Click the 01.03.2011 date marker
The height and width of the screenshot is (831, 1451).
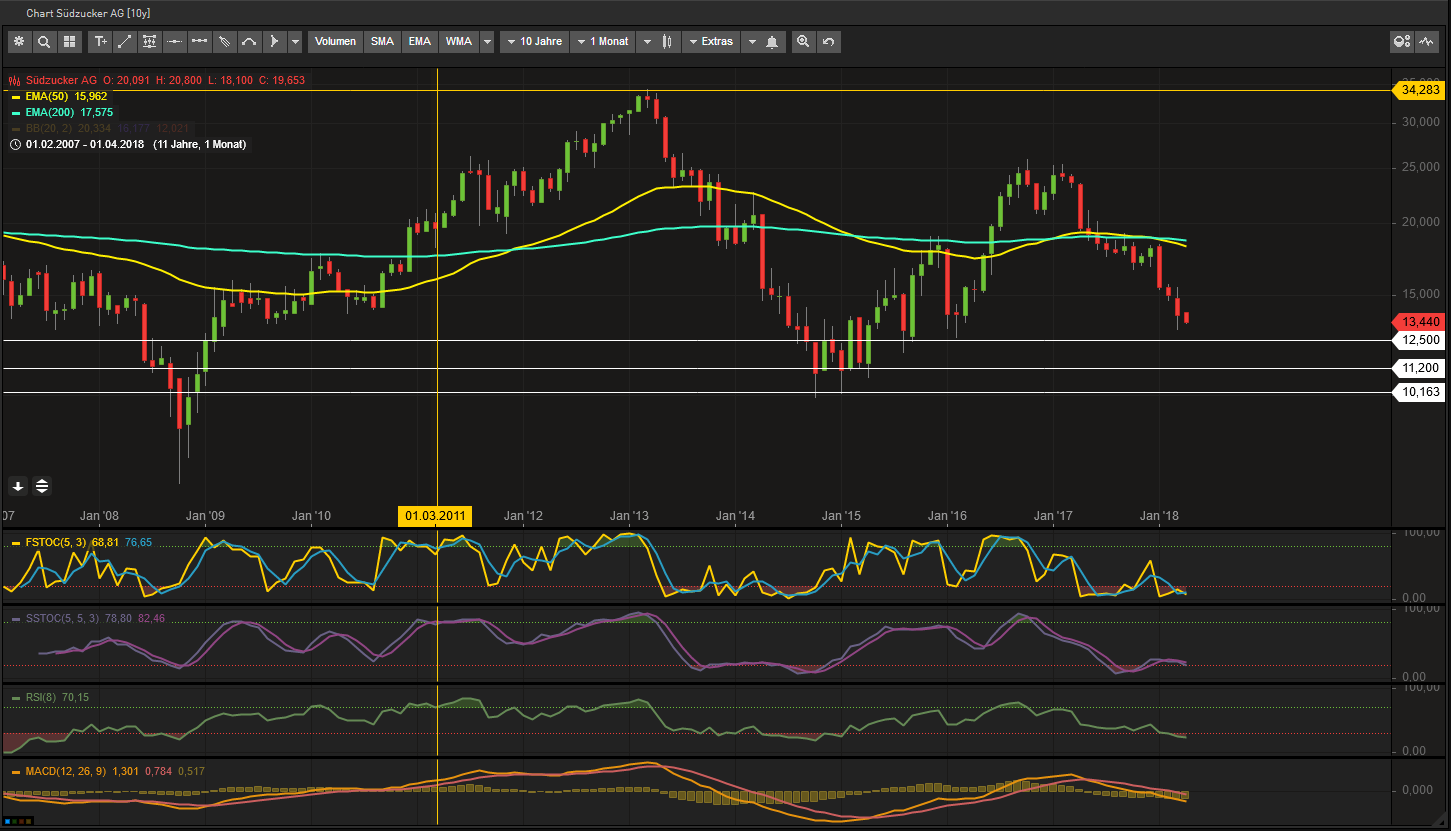pos(434,516)
